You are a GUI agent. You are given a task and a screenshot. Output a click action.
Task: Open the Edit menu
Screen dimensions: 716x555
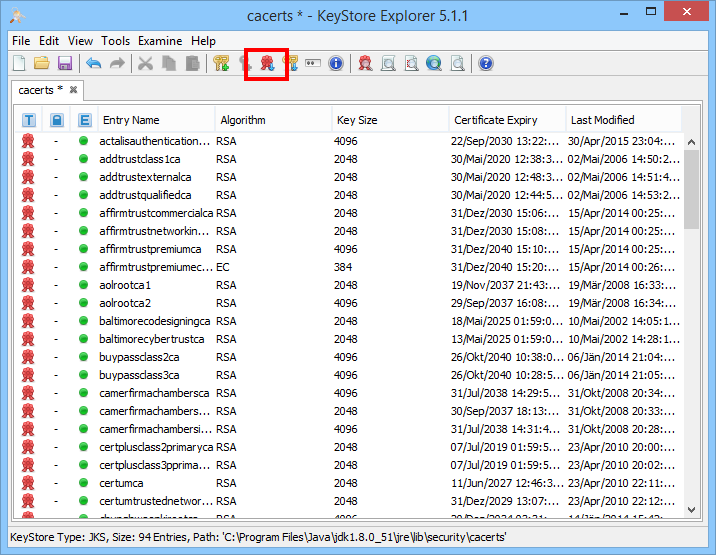49,41
